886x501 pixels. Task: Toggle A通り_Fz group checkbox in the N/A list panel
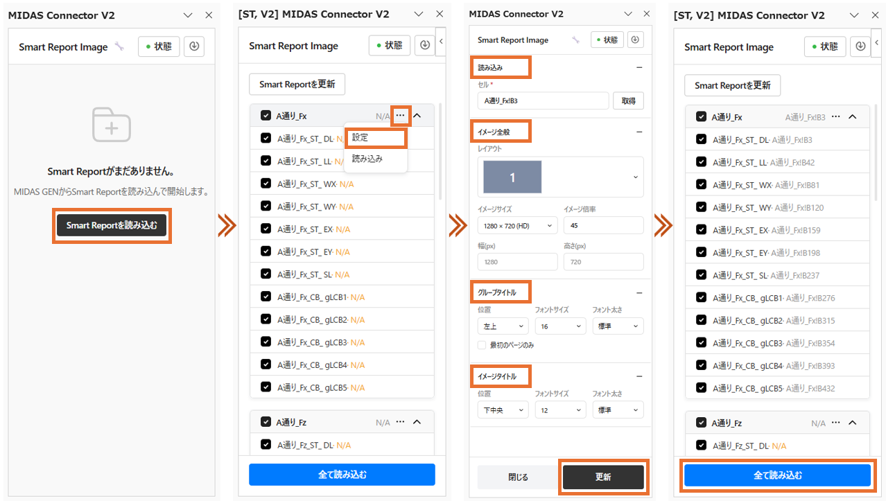266,421
